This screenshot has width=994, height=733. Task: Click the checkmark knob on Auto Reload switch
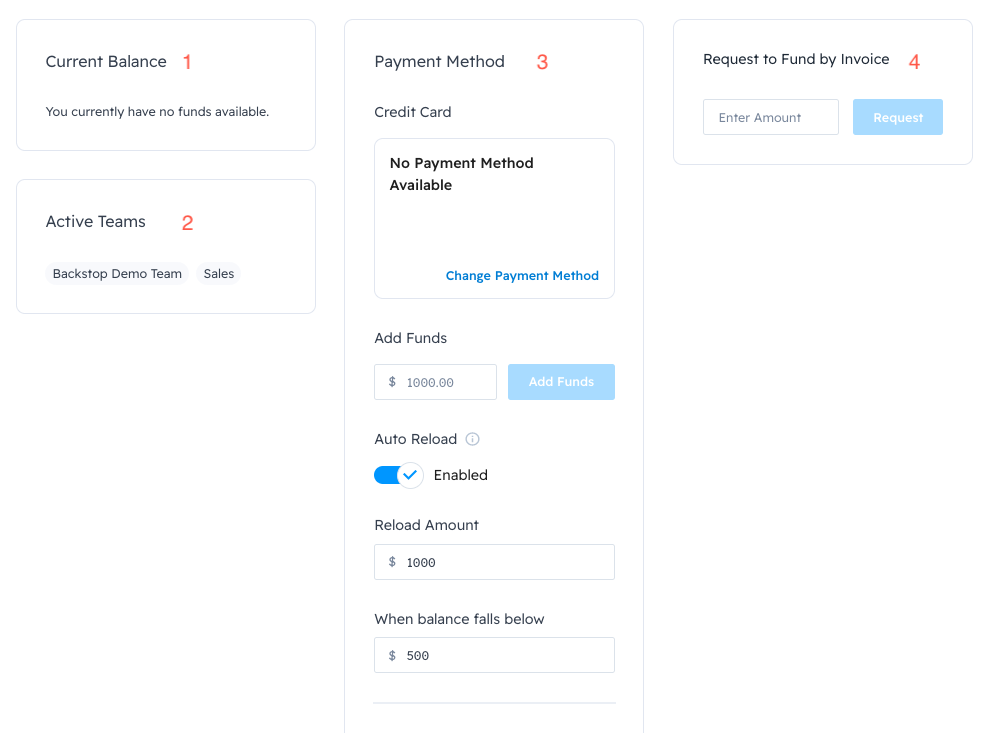409,475
